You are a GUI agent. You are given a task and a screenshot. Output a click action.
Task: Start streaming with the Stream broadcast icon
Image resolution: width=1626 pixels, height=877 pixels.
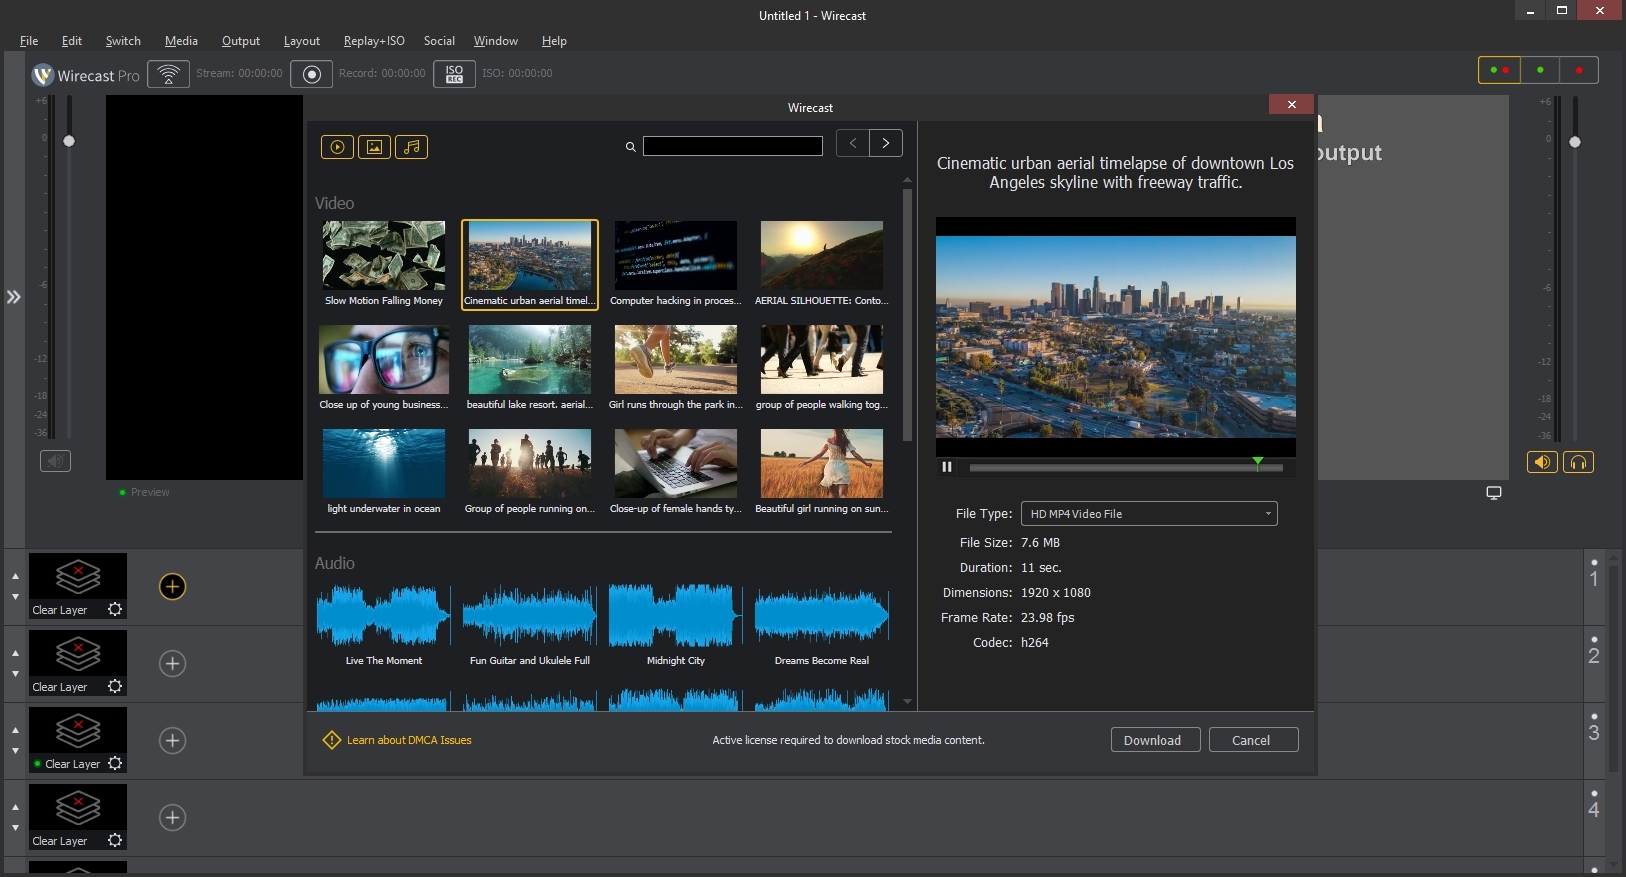(168, 74)
